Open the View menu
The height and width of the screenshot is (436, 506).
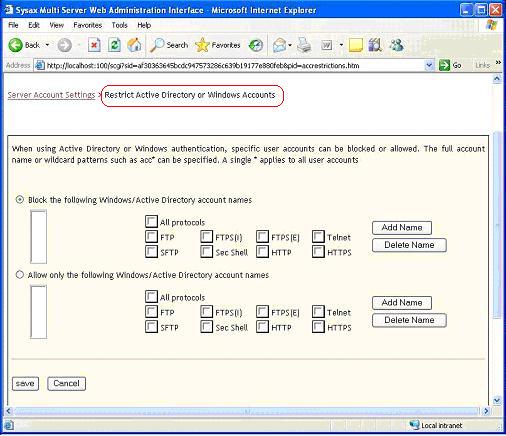57,25
